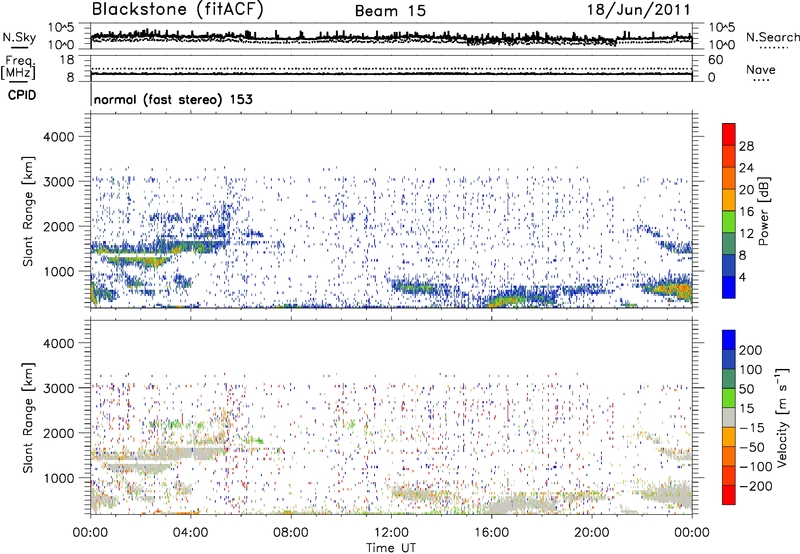Click Power colorbar bright blue segment below 4

(x=729, y=287)
